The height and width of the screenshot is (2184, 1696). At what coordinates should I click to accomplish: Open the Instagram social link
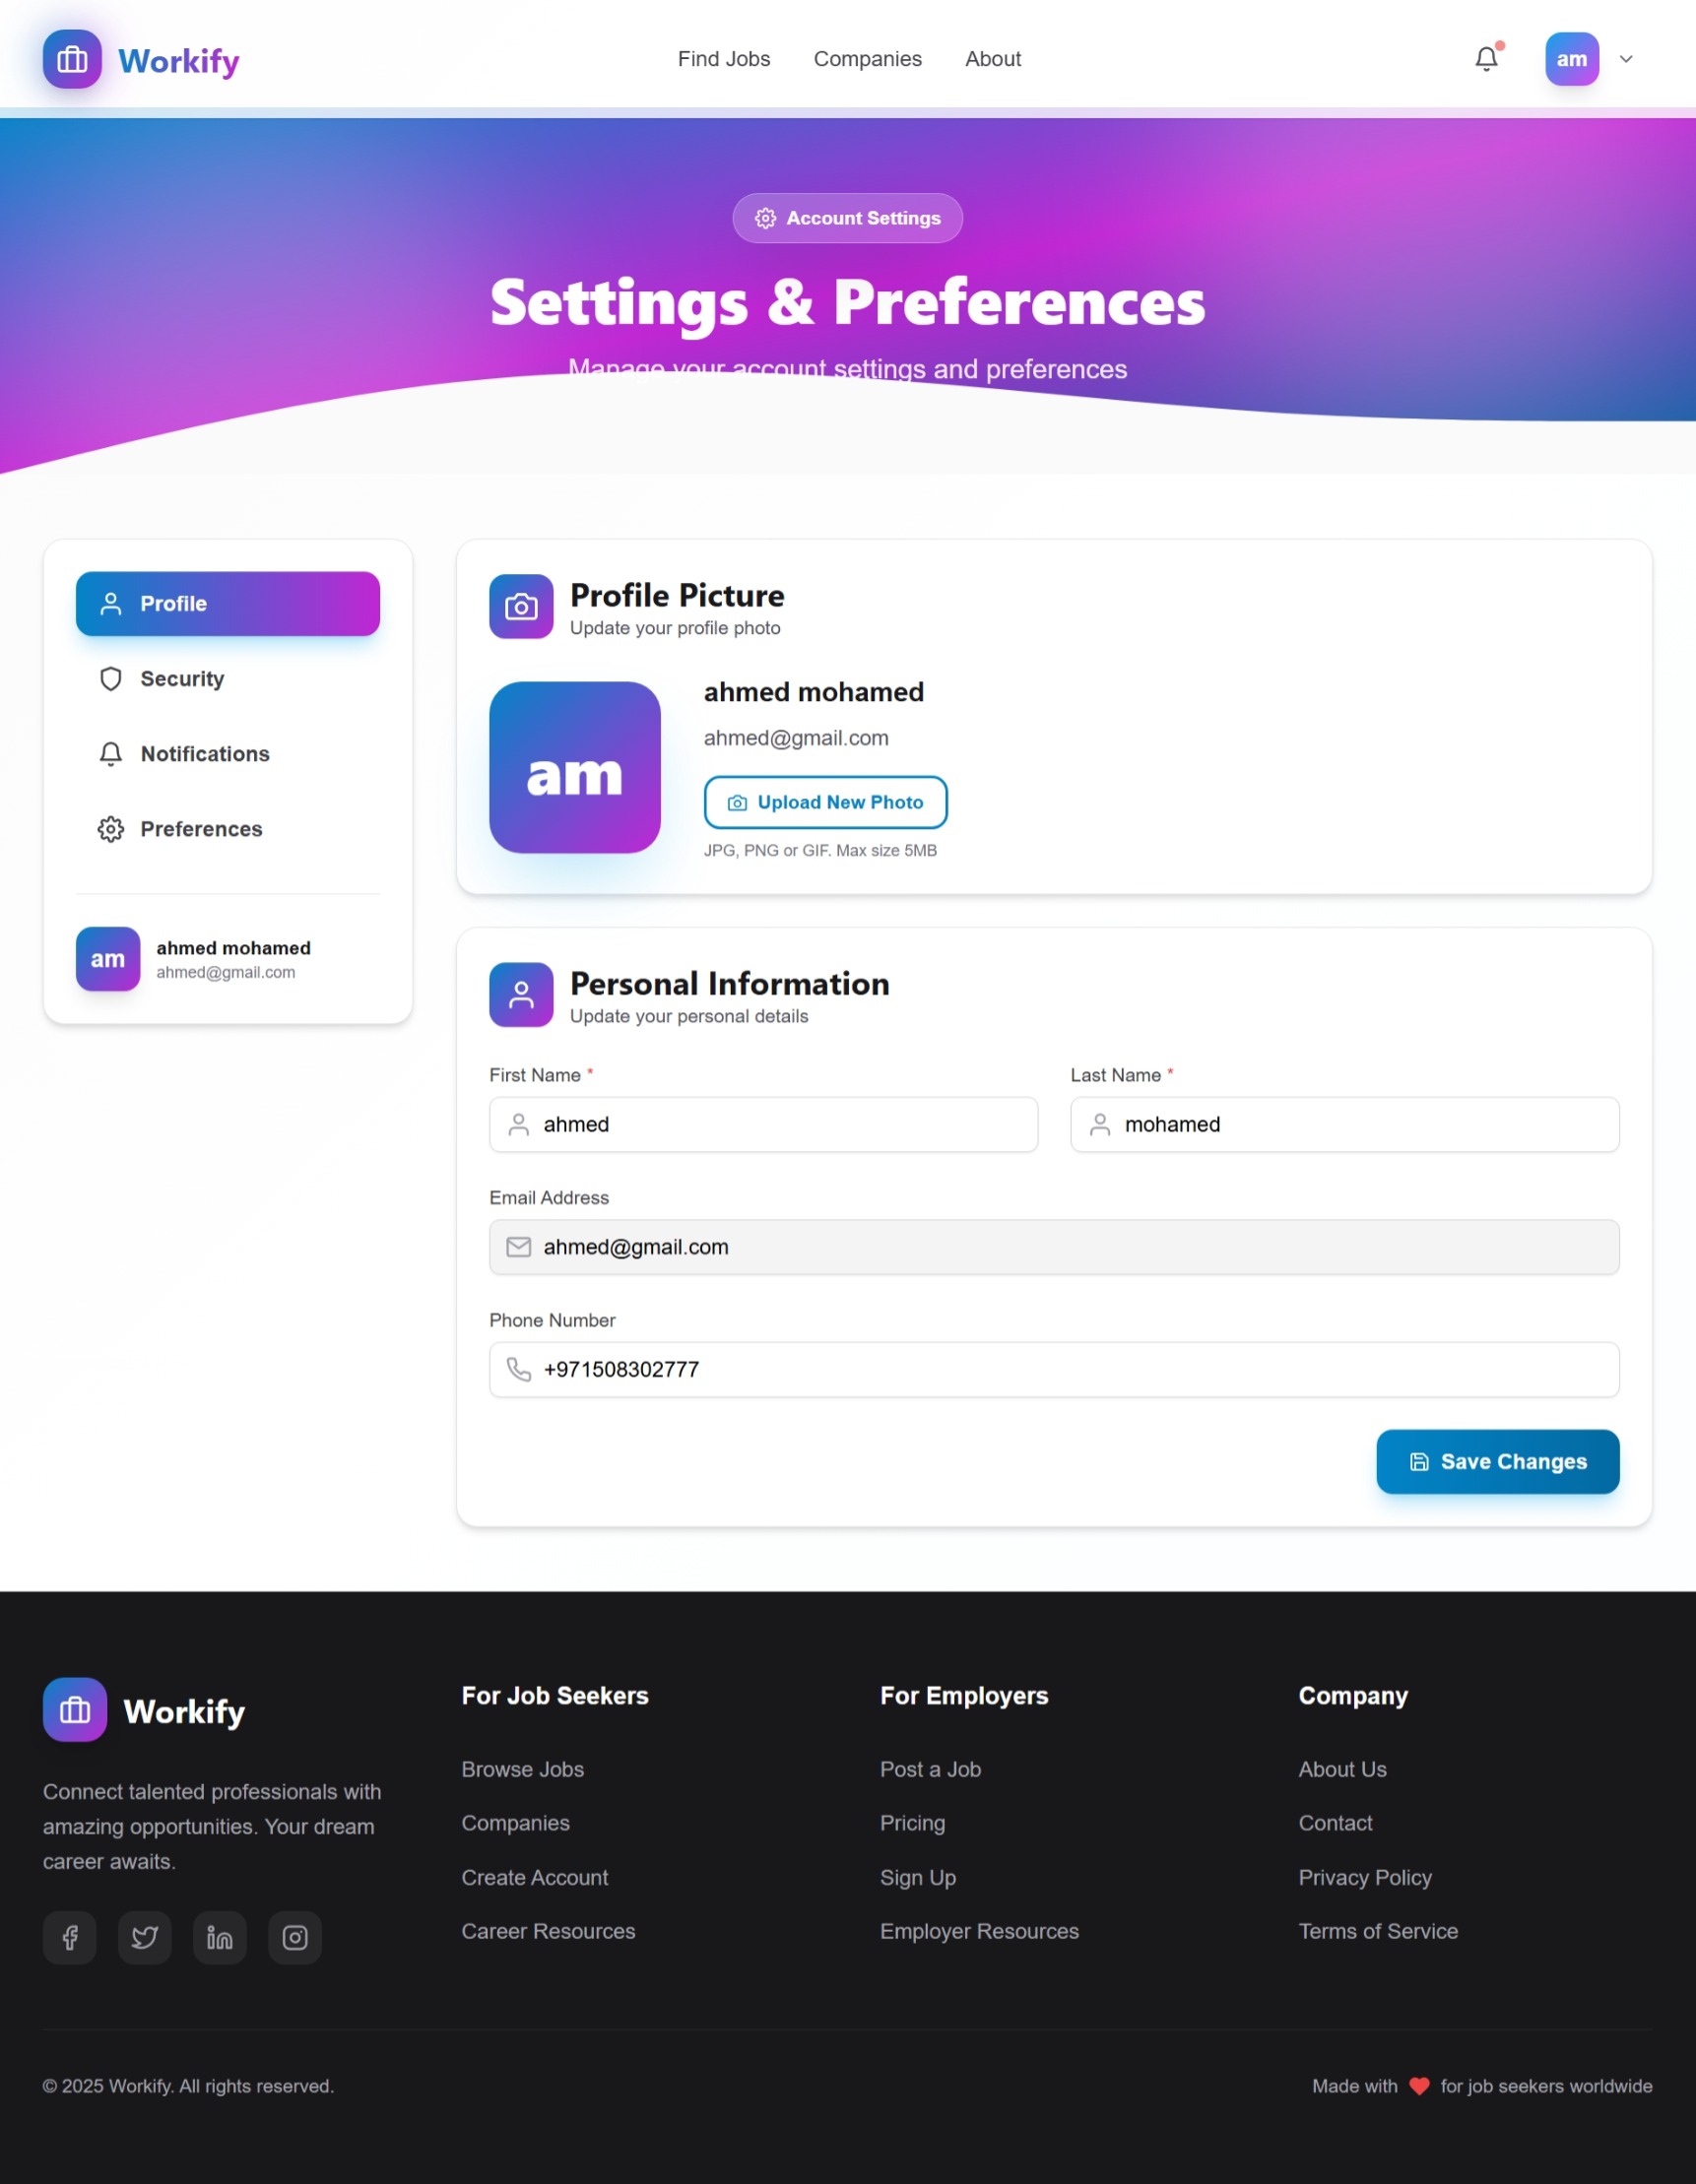(295, 1938)
